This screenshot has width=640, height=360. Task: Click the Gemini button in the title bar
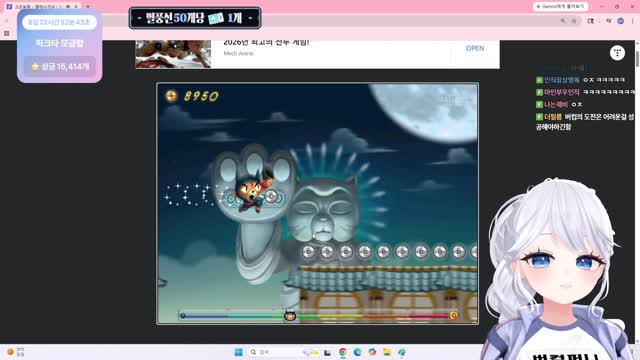tap(560, 7)
